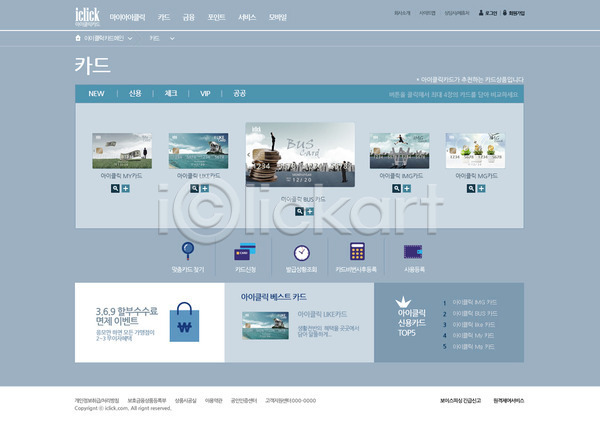Select the VIP card tab
The height and width of the screenshot is (422, 600).
pos(205,93)
